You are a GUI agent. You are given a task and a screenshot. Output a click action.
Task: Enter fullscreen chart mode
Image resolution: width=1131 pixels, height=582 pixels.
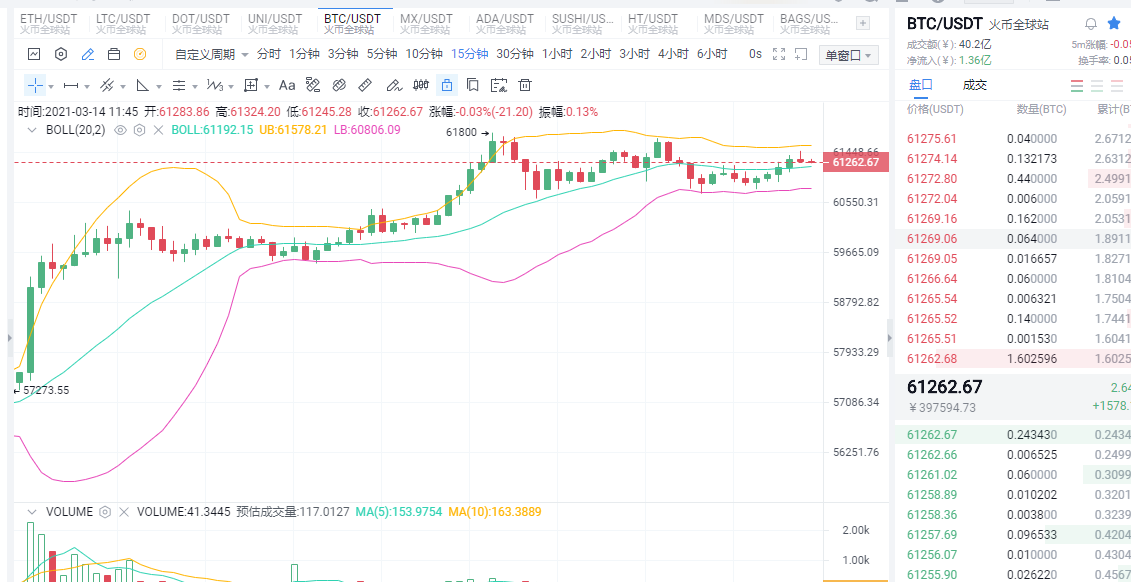(x=779, y=54)
